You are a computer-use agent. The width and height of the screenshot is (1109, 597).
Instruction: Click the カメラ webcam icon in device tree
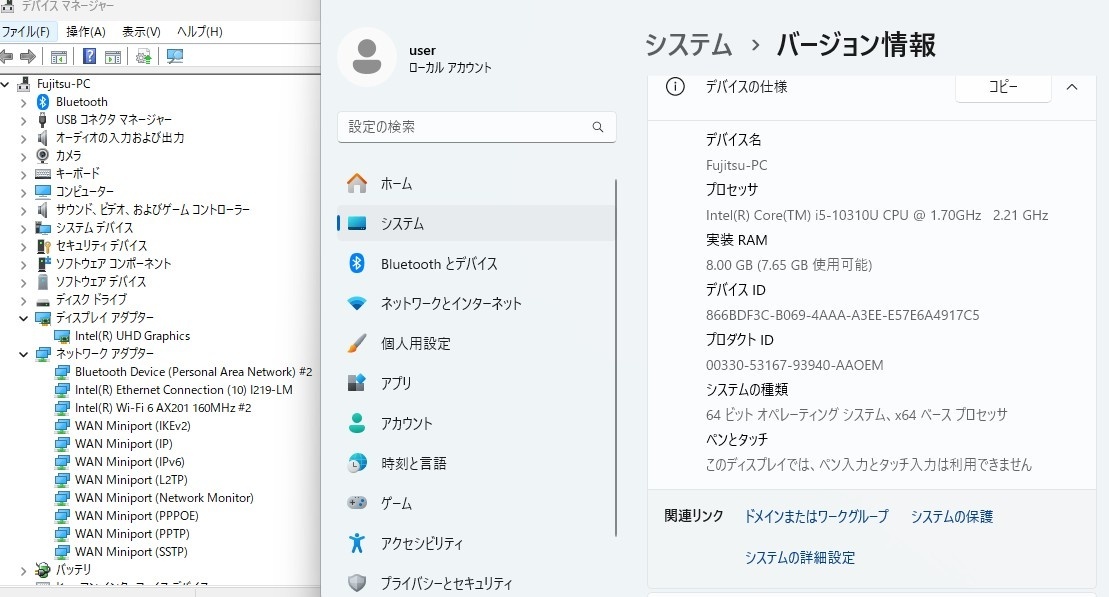tap(43, 156)
